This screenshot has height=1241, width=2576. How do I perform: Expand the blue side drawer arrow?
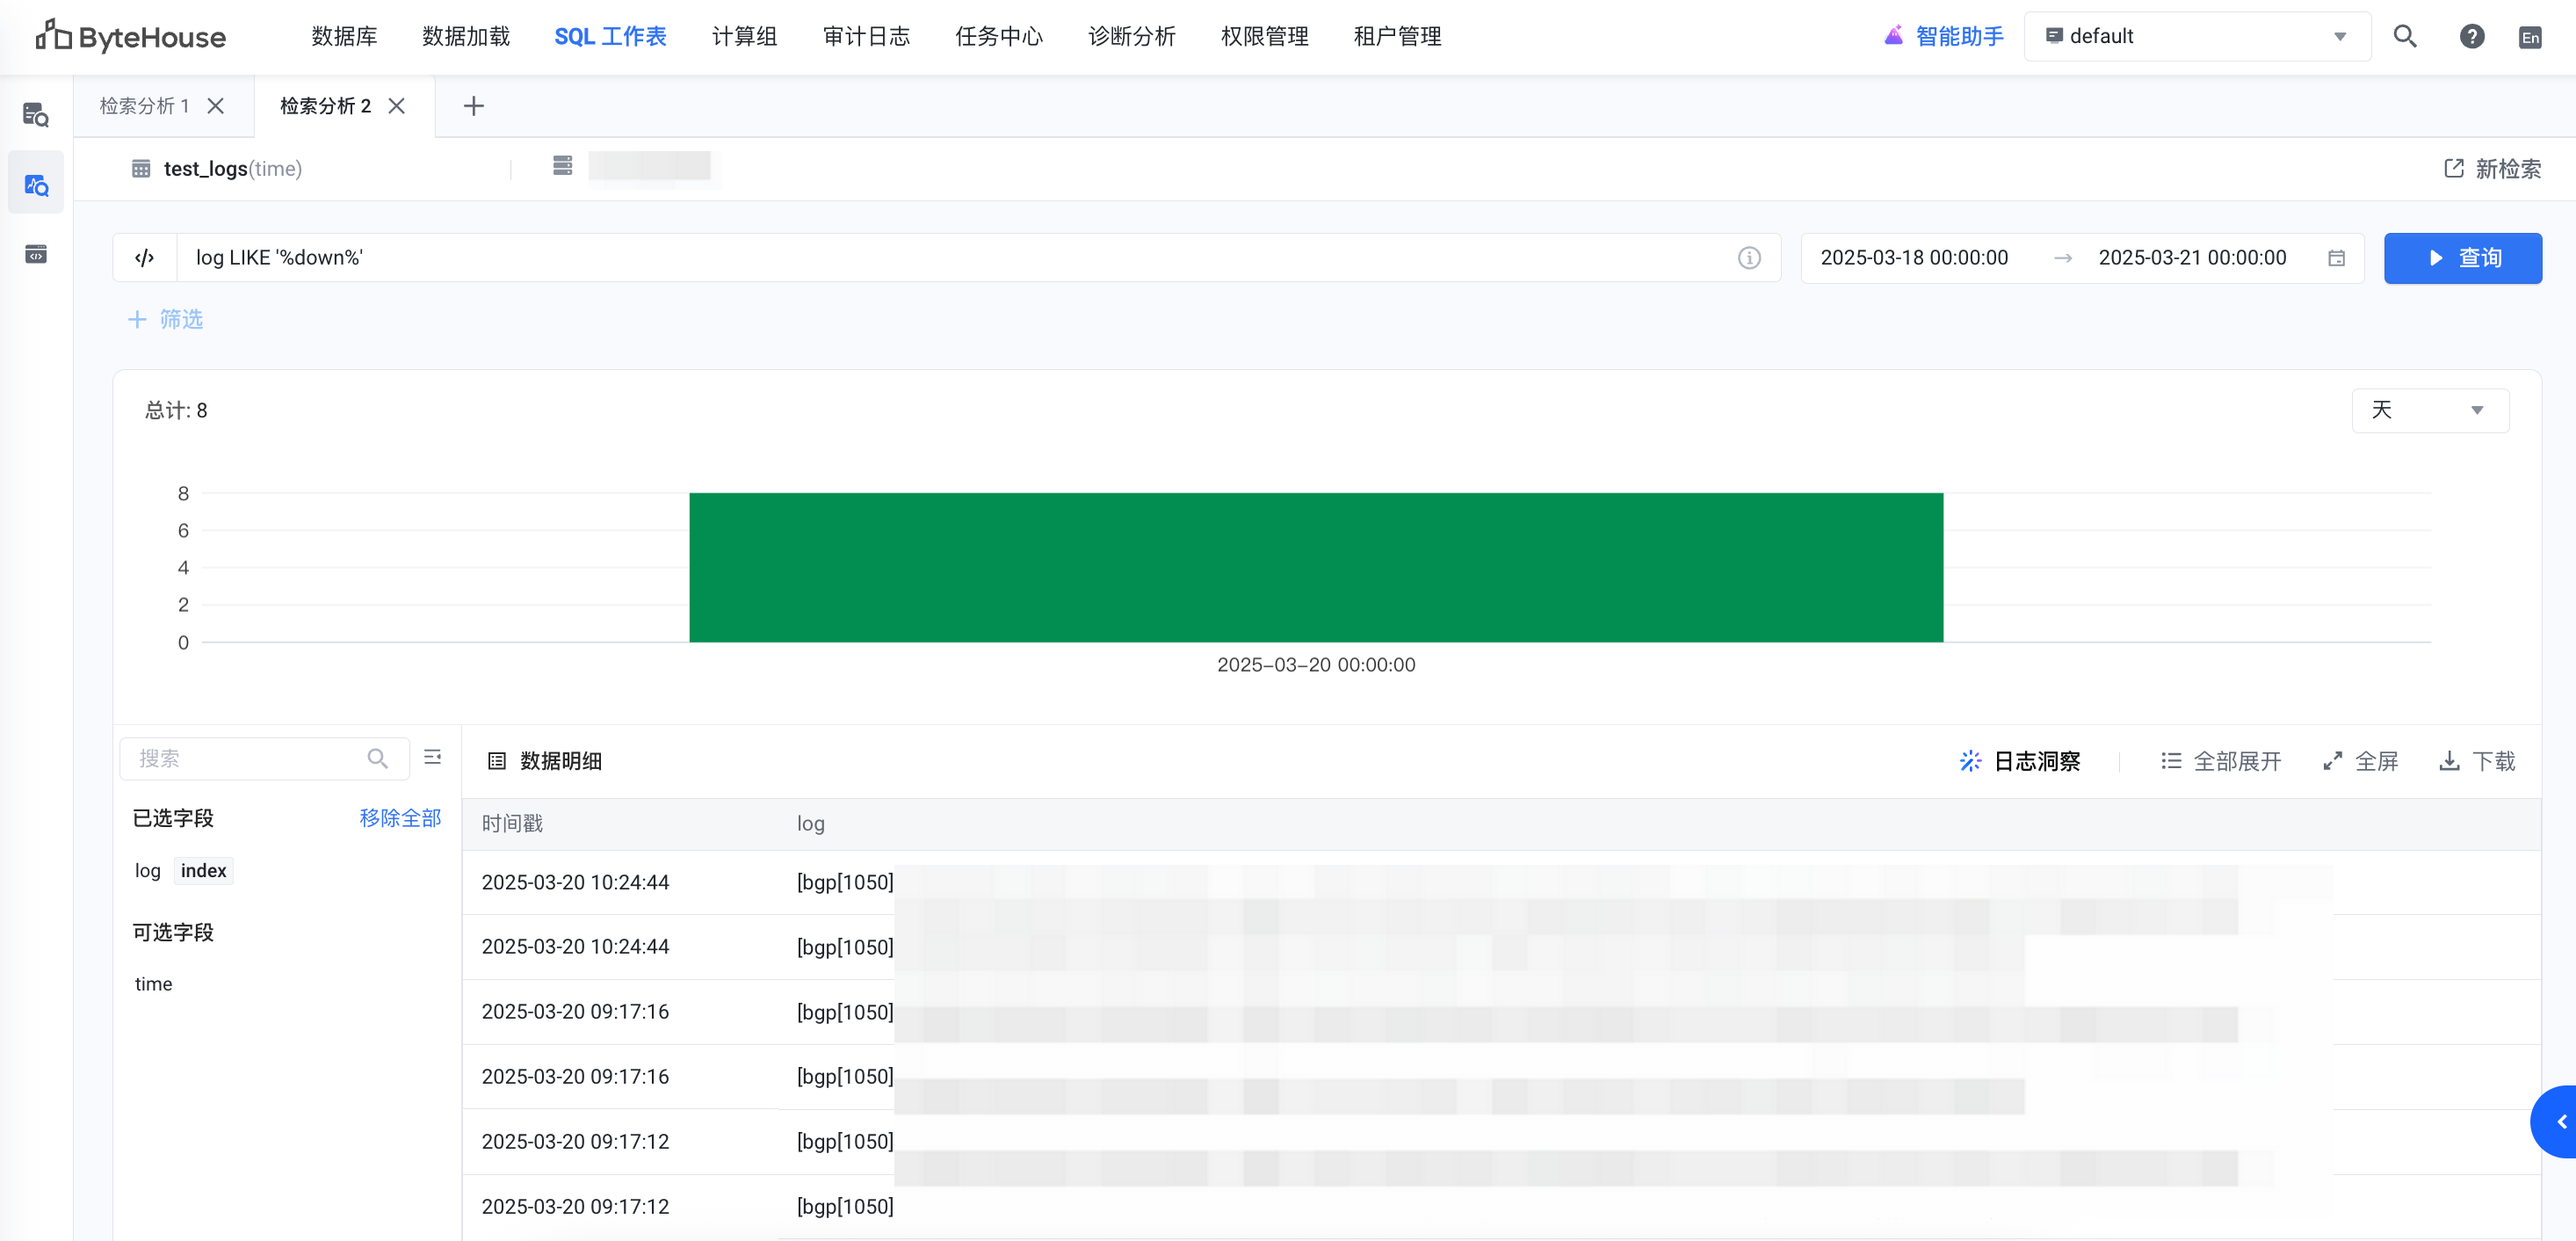2560,1122
